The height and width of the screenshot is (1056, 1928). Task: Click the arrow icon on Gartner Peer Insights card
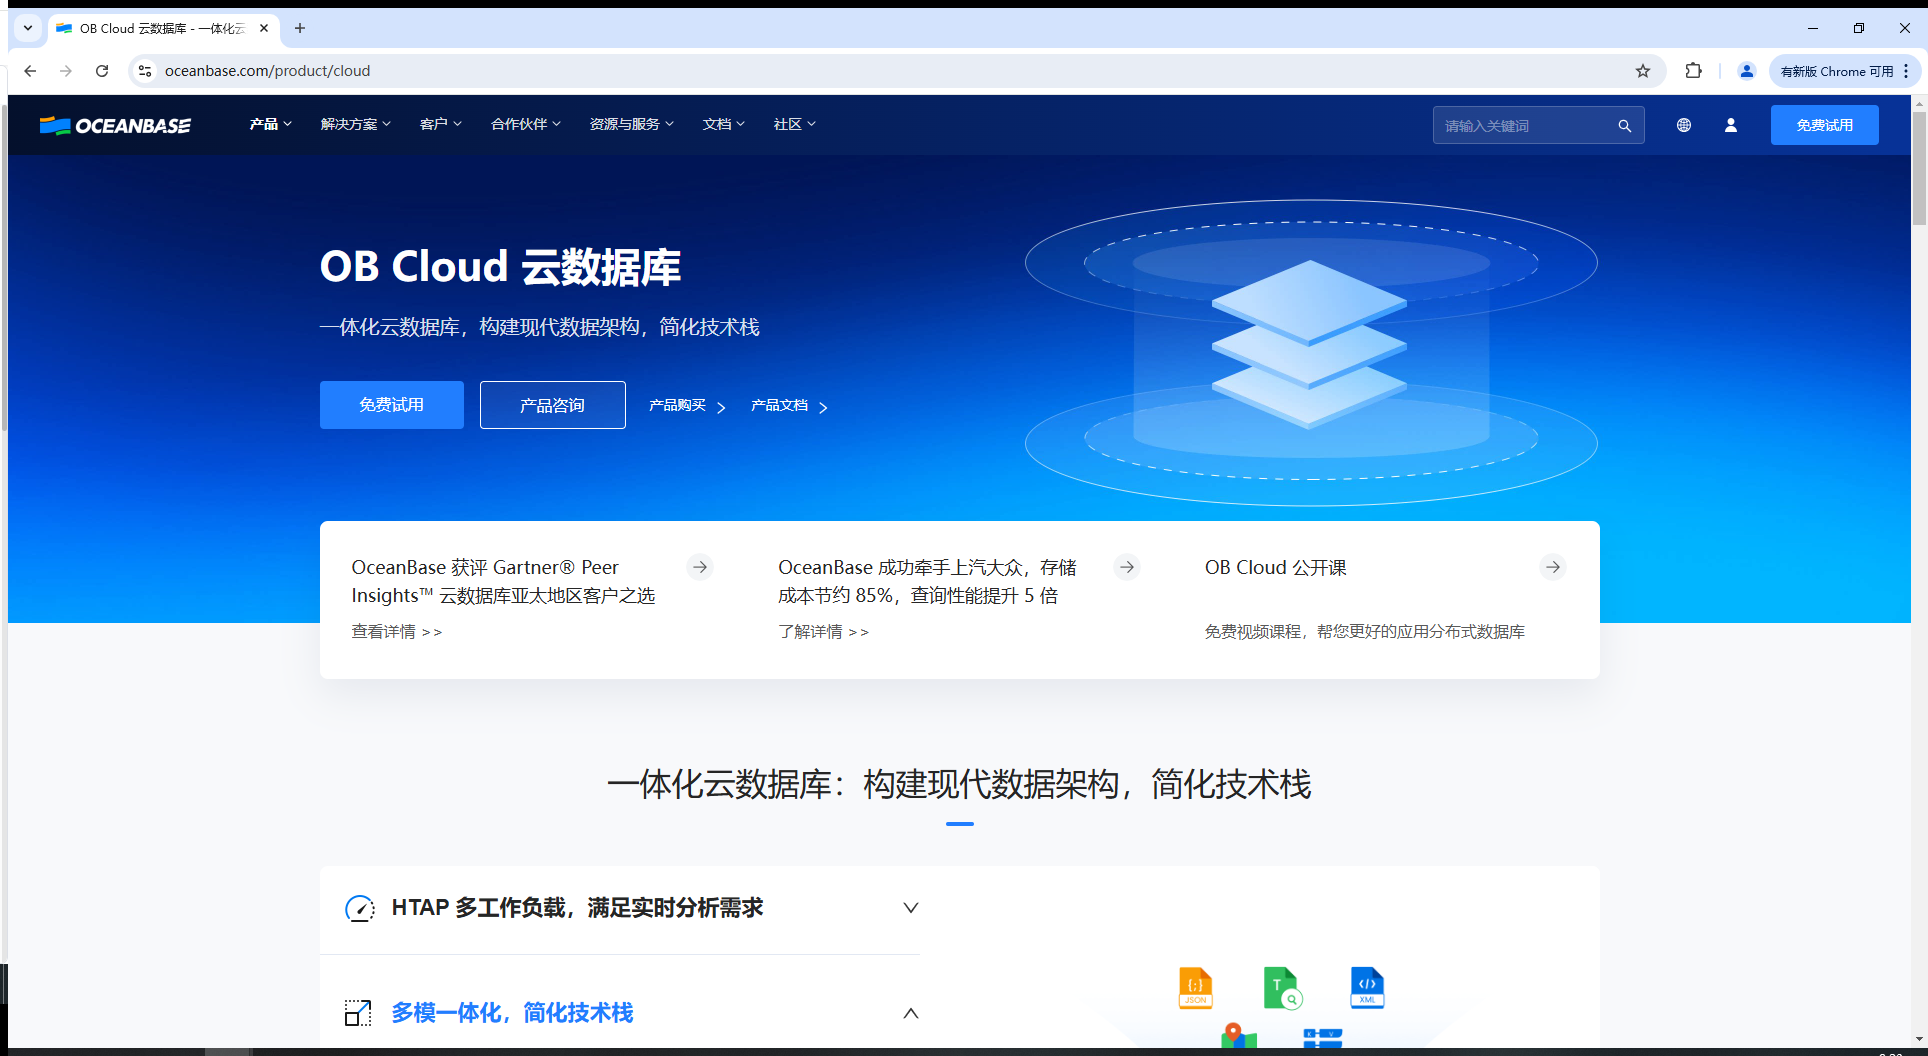pyautogui.click(x=700, y=567)
